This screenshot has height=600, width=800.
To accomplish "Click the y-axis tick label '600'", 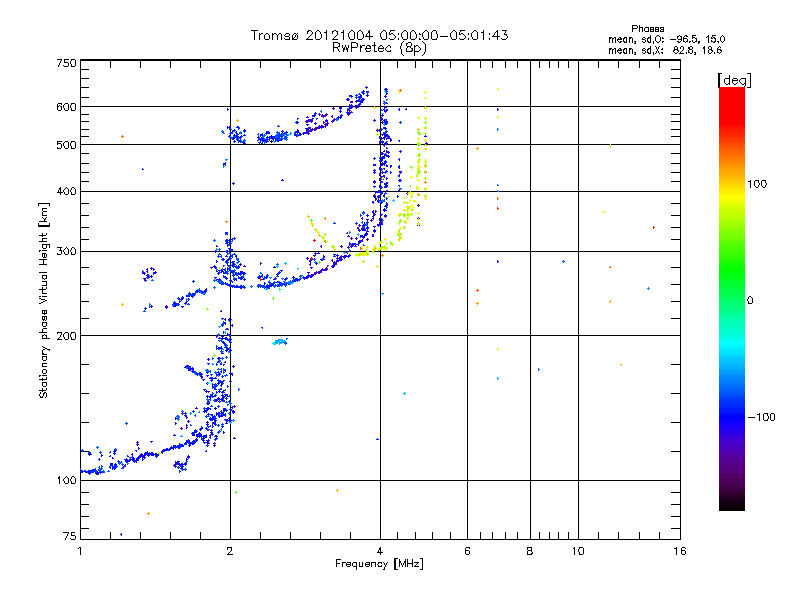I will pos(66,107).
